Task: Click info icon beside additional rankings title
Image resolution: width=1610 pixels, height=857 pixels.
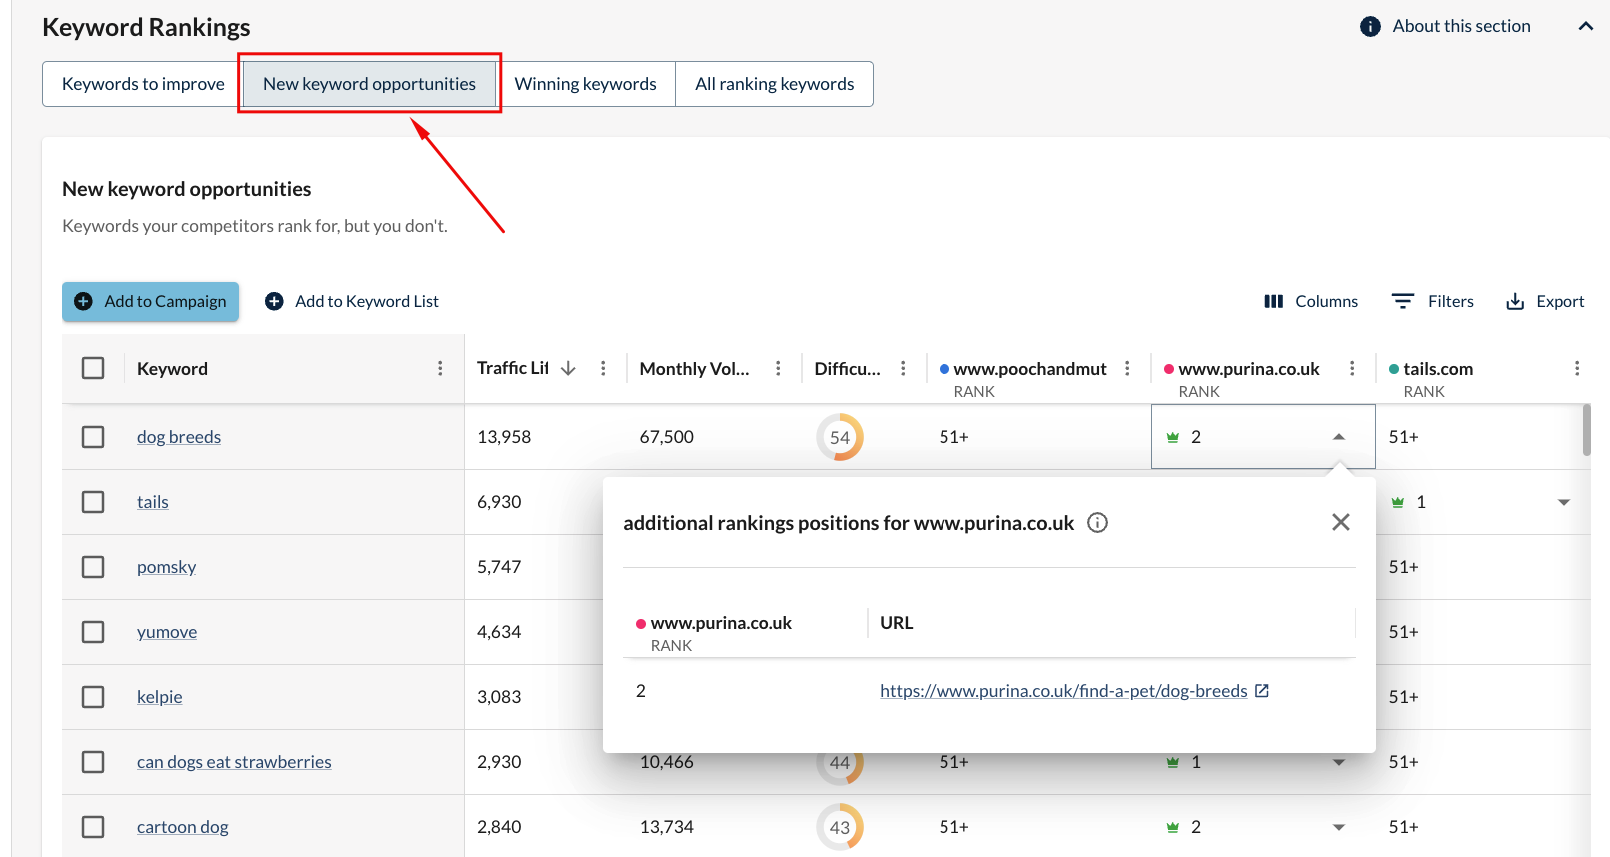Action: coord(1097,523)
